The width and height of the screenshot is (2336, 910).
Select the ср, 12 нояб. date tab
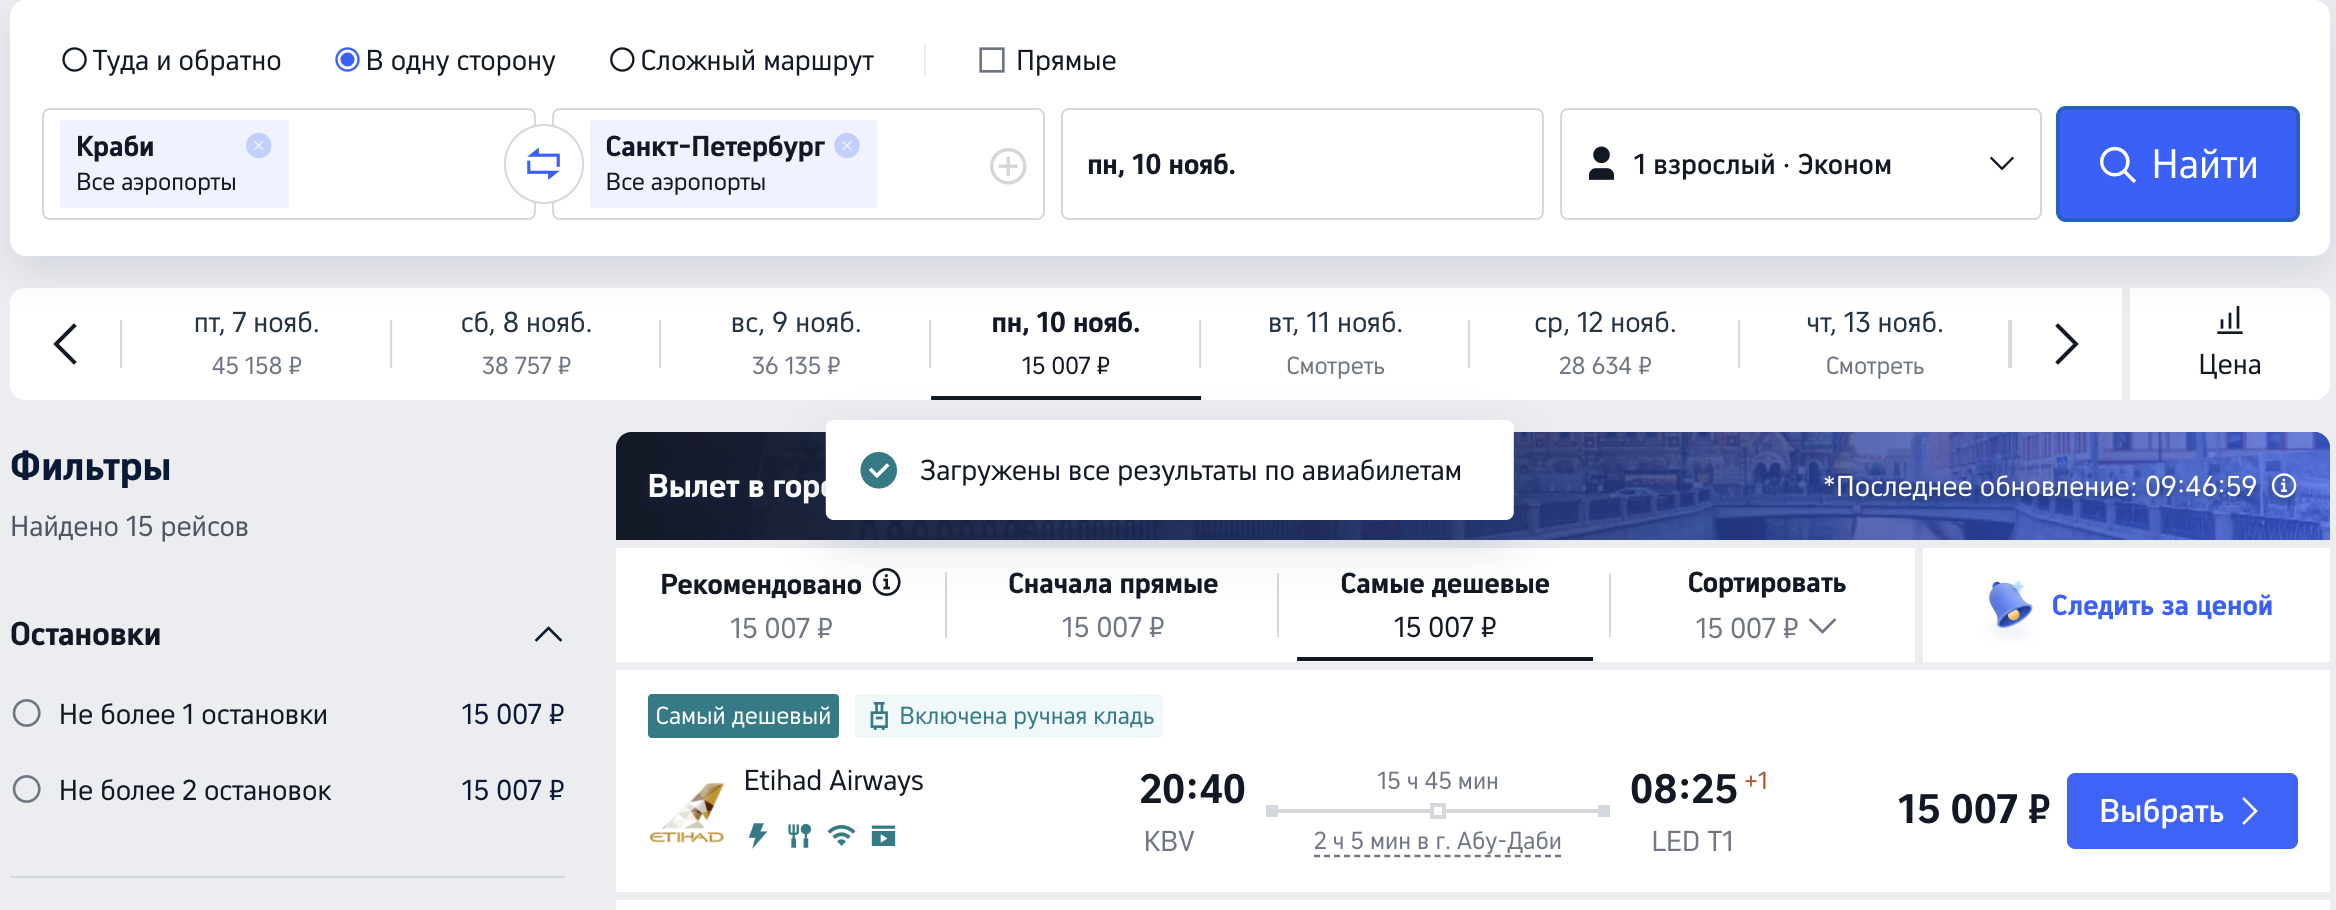point(1604,344)
